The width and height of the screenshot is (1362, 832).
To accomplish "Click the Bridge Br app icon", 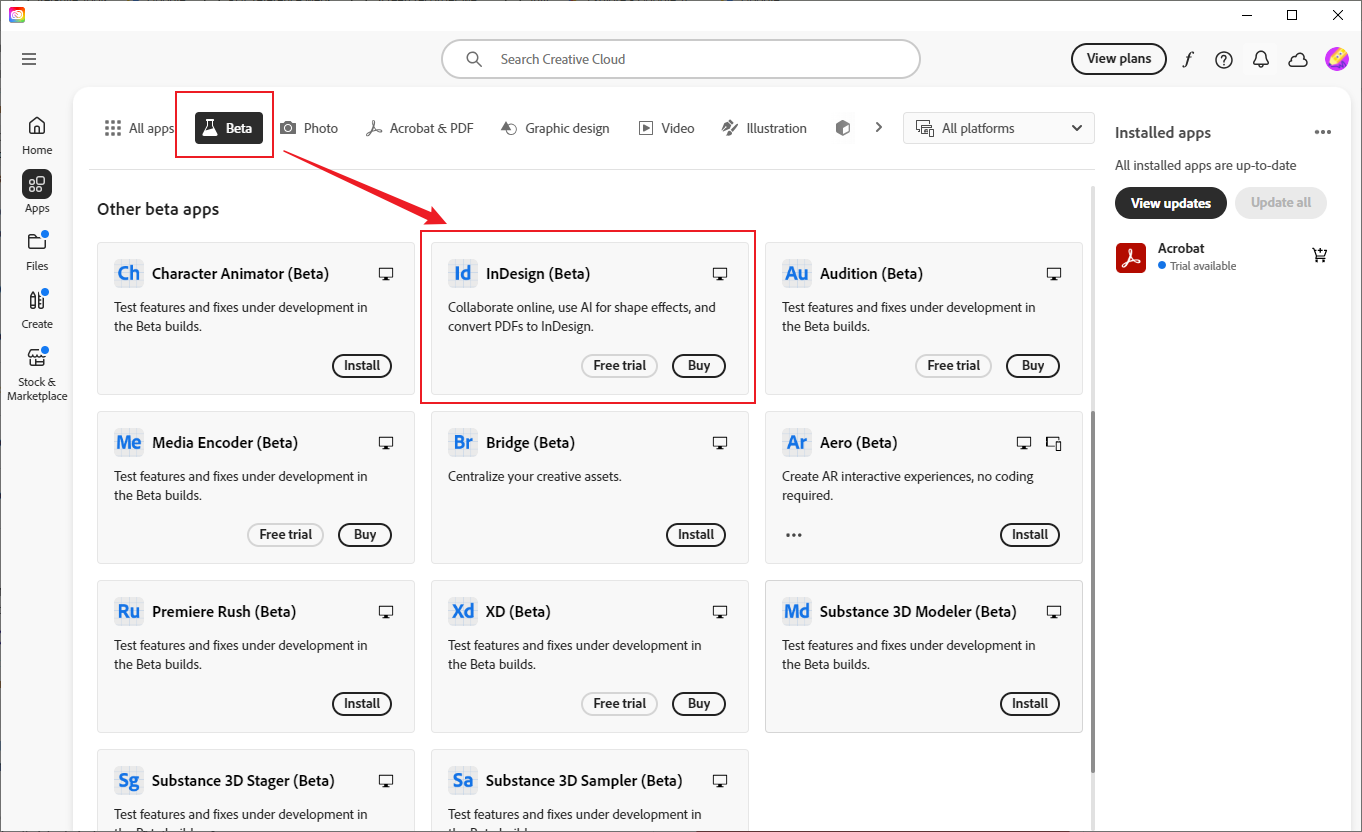I will click(463, 442).
